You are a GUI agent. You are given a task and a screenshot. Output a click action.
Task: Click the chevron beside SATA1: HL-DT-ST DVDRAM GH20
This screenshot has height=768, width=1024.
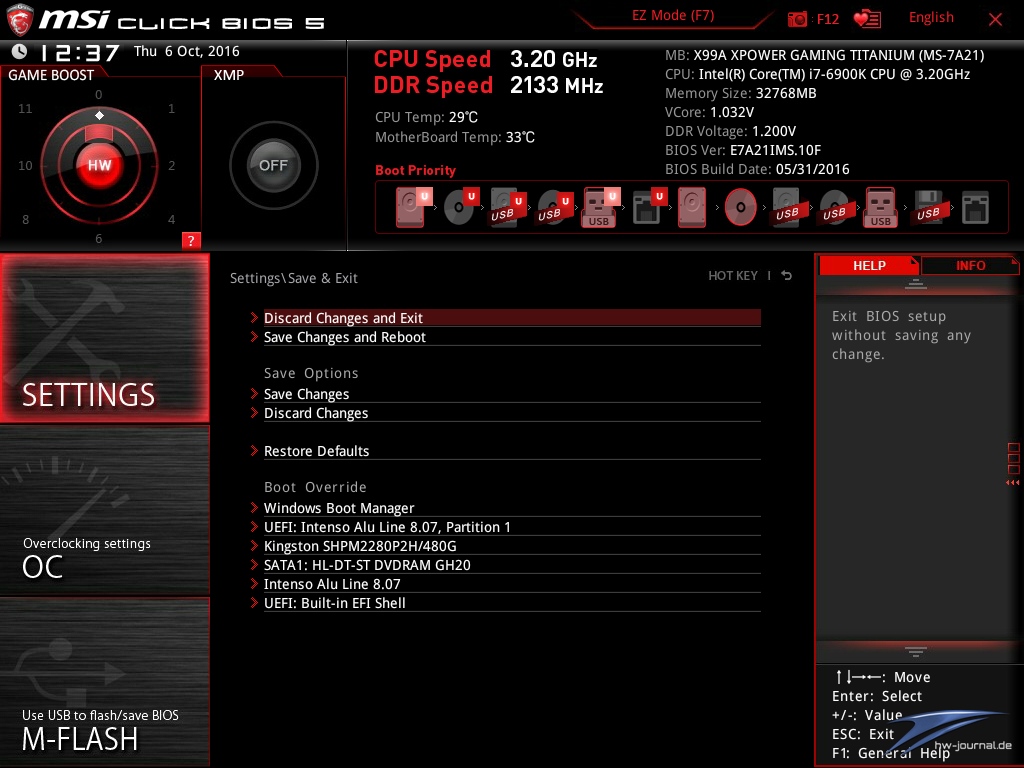coord(254,564)
